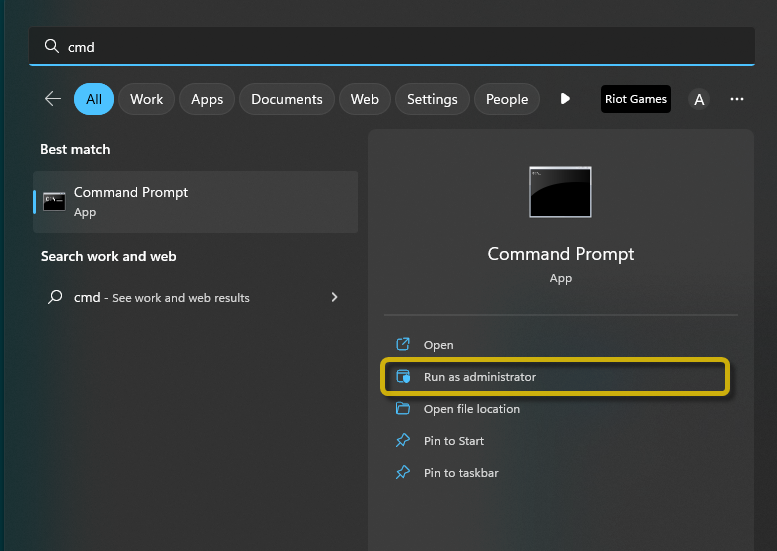Viewport: 777px width, 551px height.
Task: Select the Web filter tab
Action: point(365,99)
